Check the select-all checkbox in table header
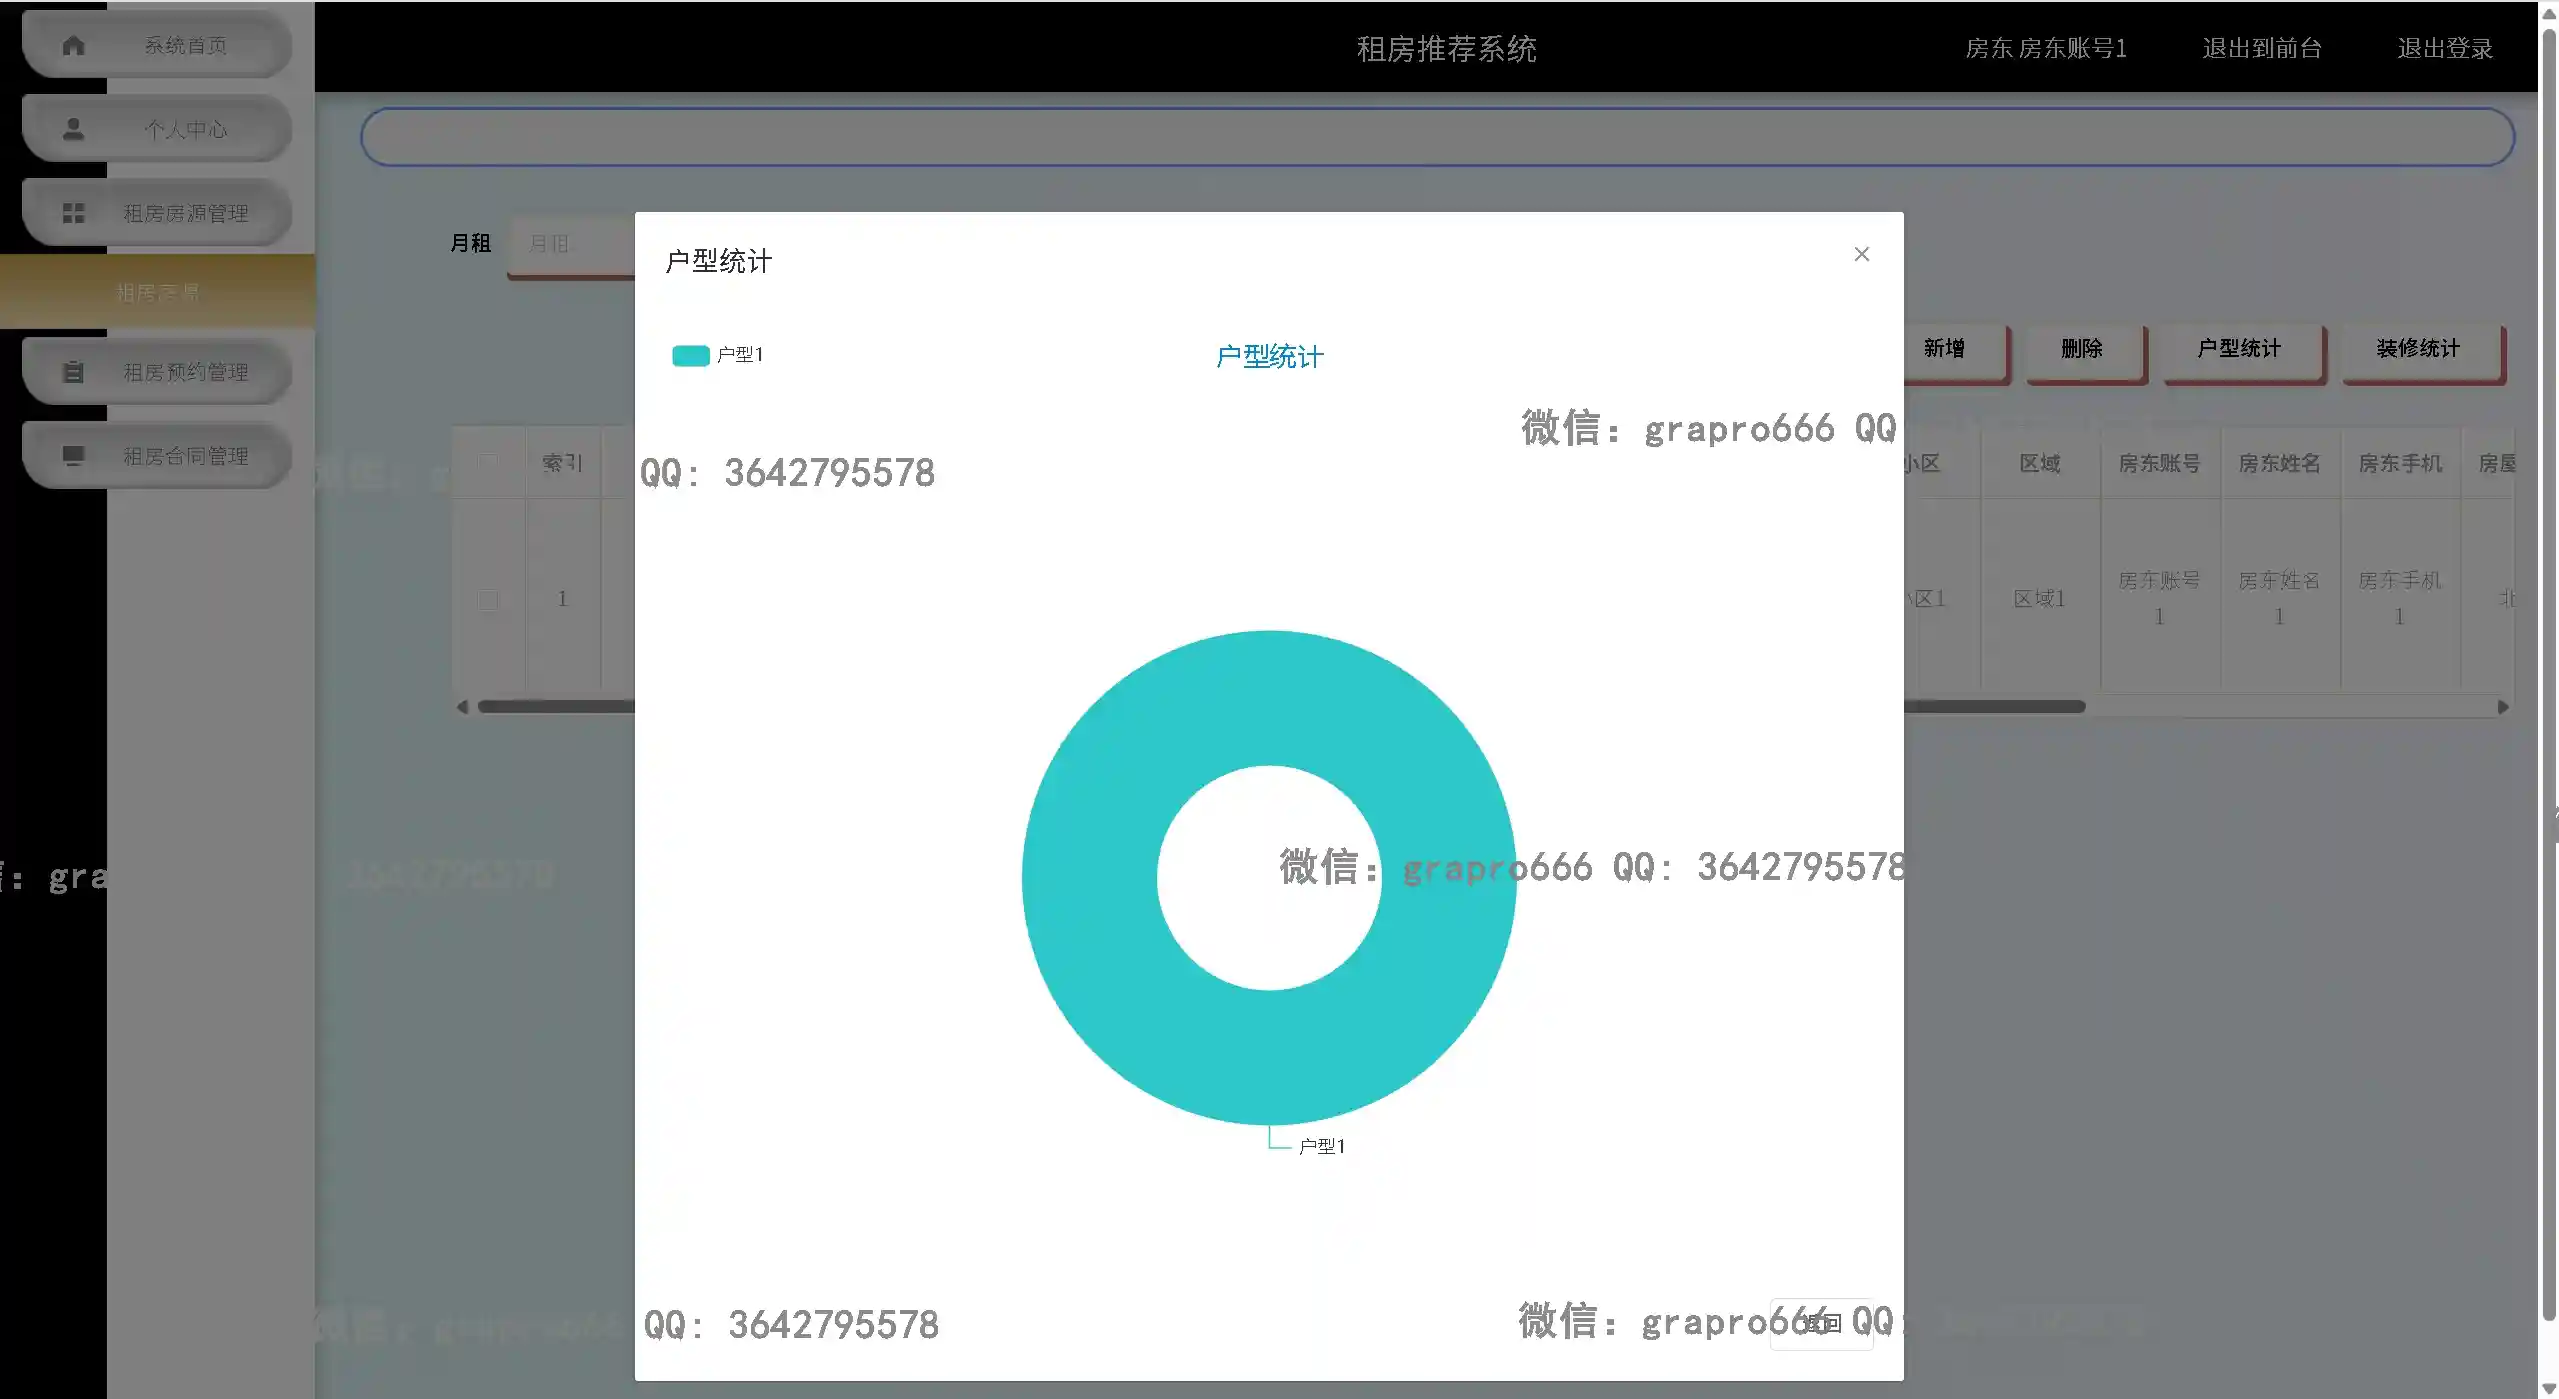Viewport: 2559px width, 1399px height. tap(488, 463)
